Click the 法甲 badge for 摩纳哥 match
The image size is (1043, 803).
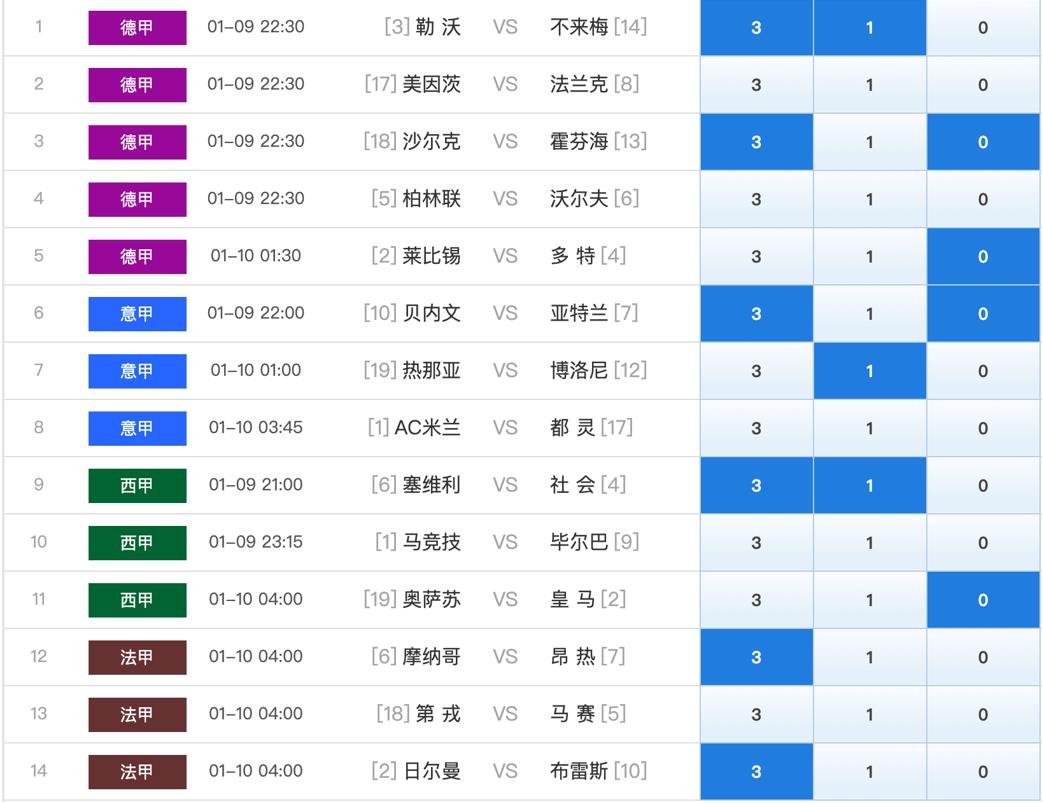tap(137, 657)
